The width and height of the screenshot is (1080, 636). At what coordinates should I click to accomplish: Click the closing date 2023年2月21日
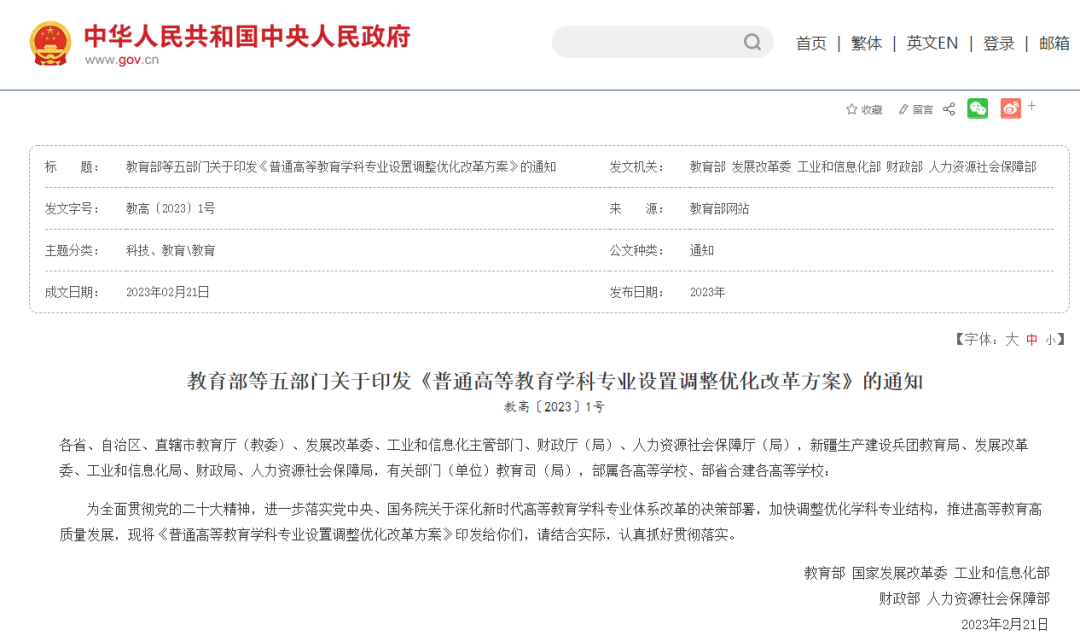(1005, 624)
